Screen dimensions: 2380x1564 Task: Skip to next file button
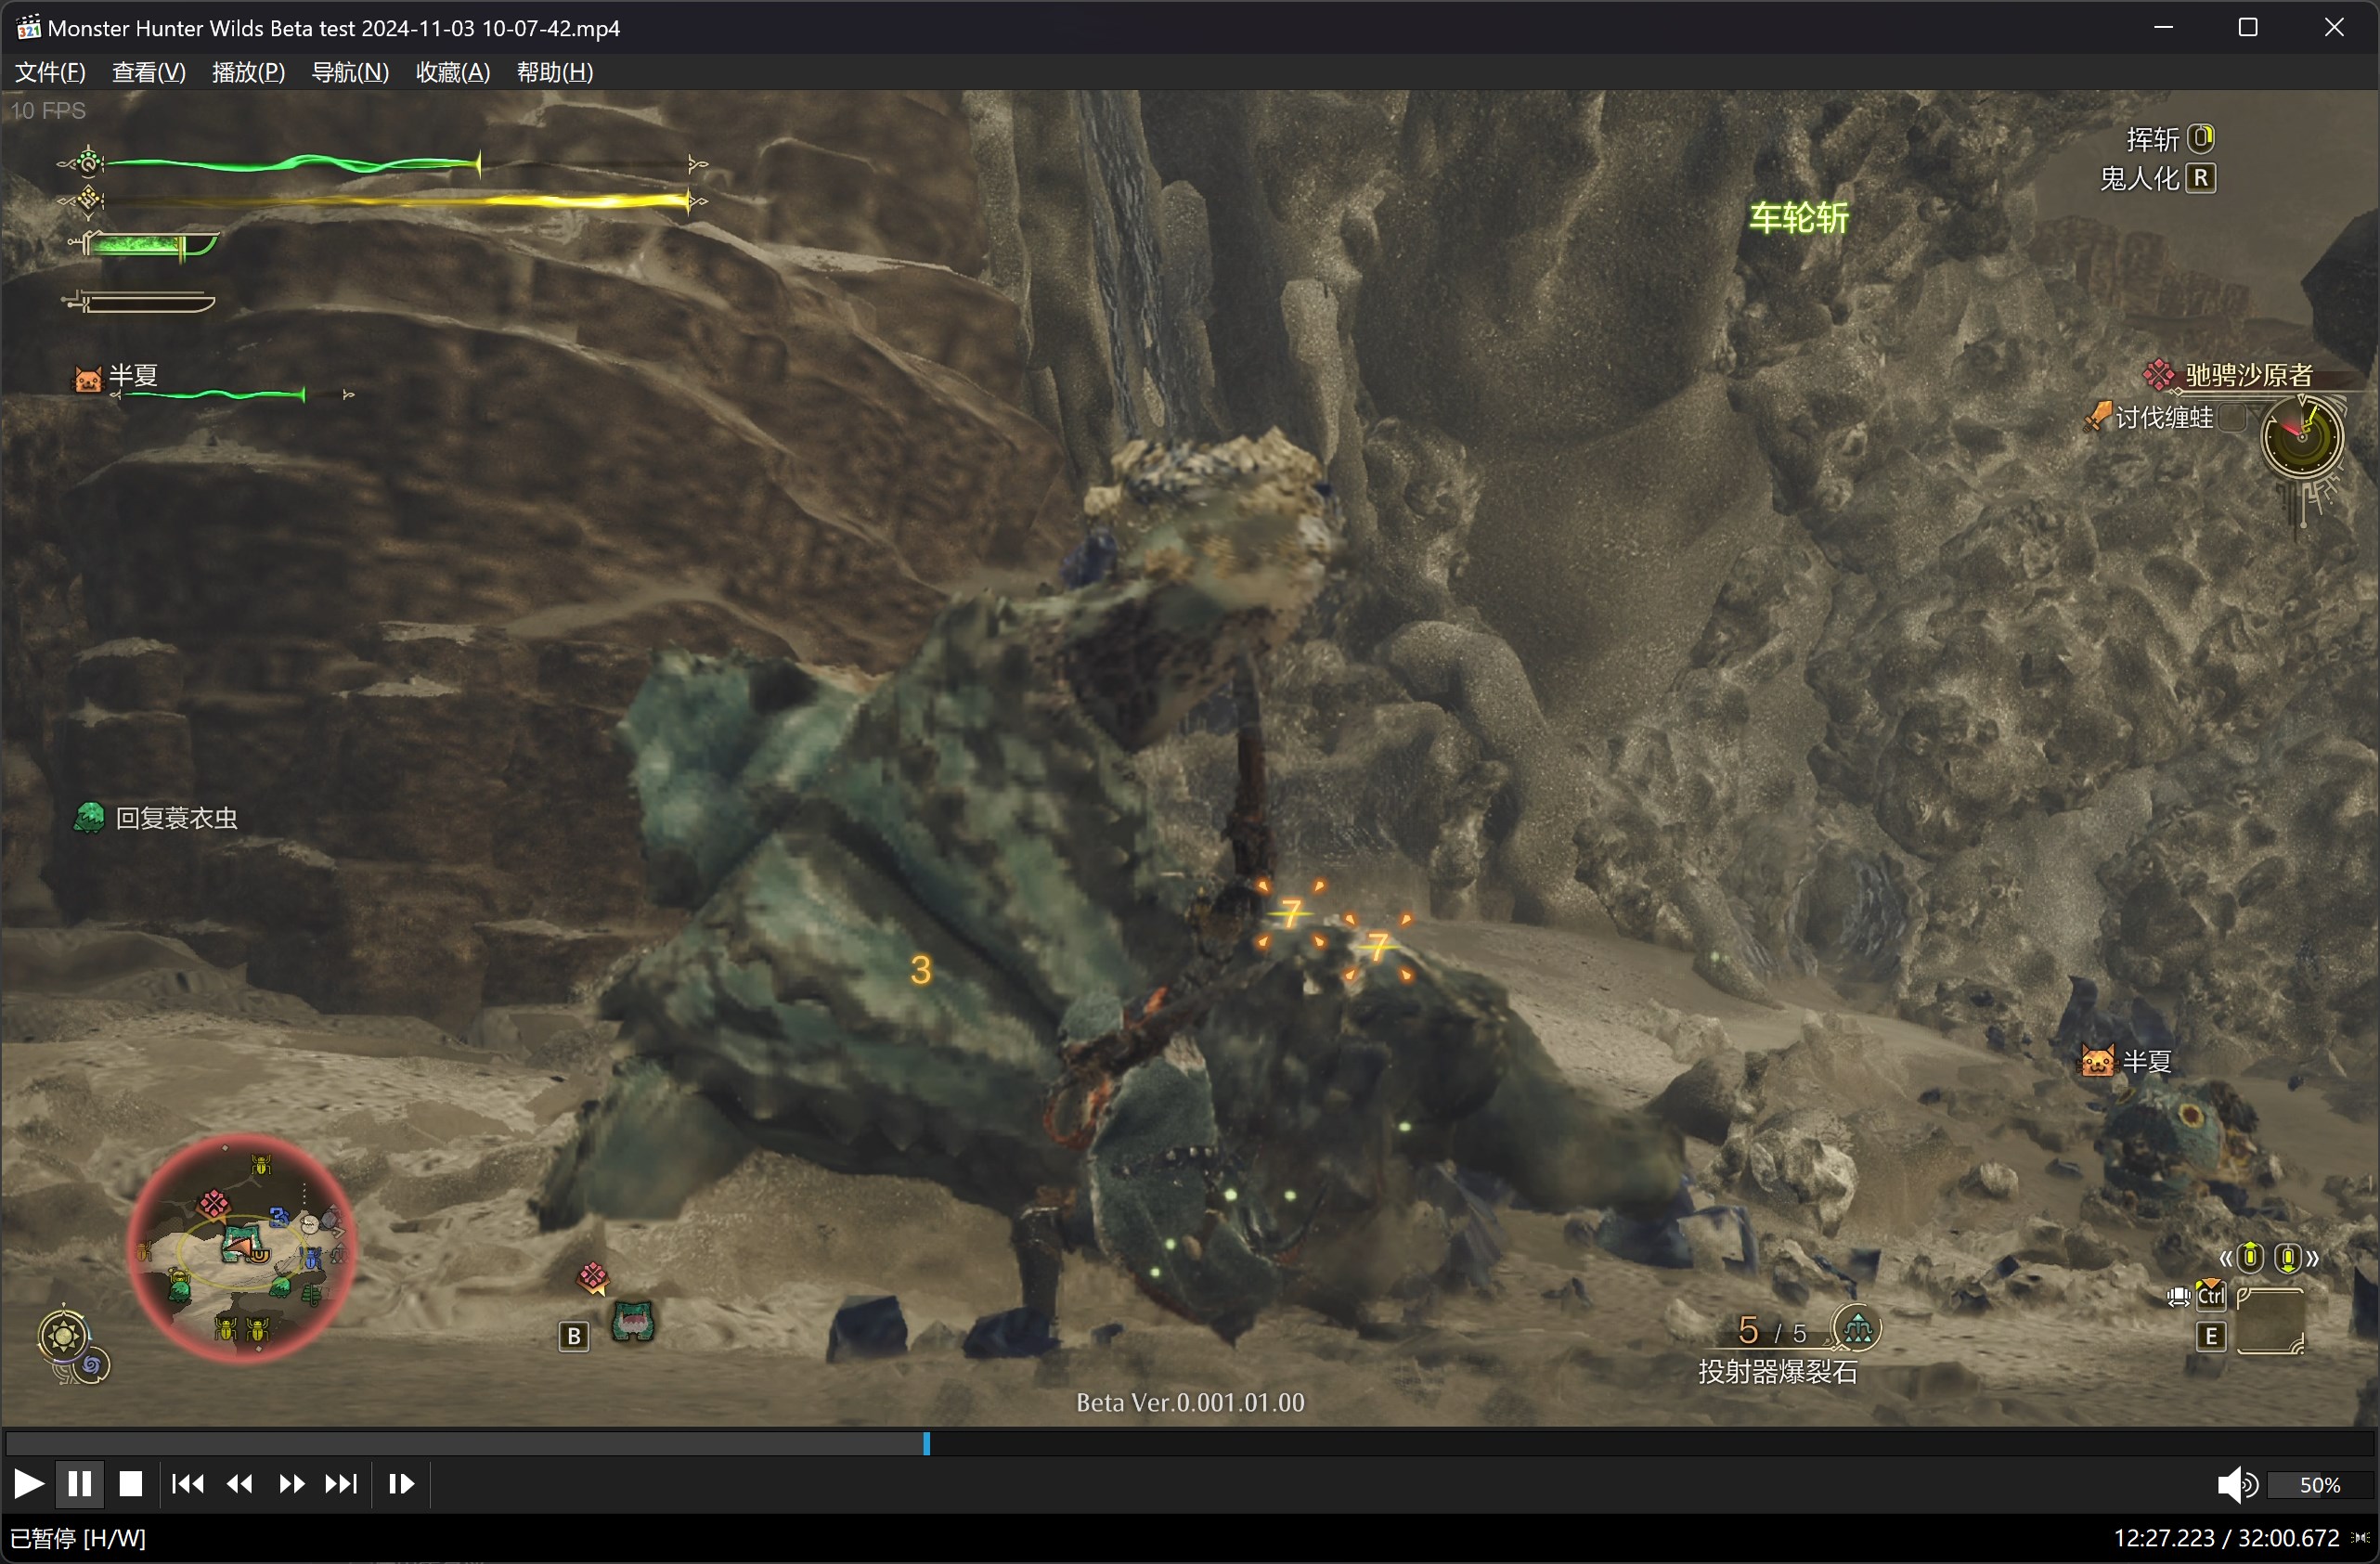pyautogui.click(x=341, y=1483)
